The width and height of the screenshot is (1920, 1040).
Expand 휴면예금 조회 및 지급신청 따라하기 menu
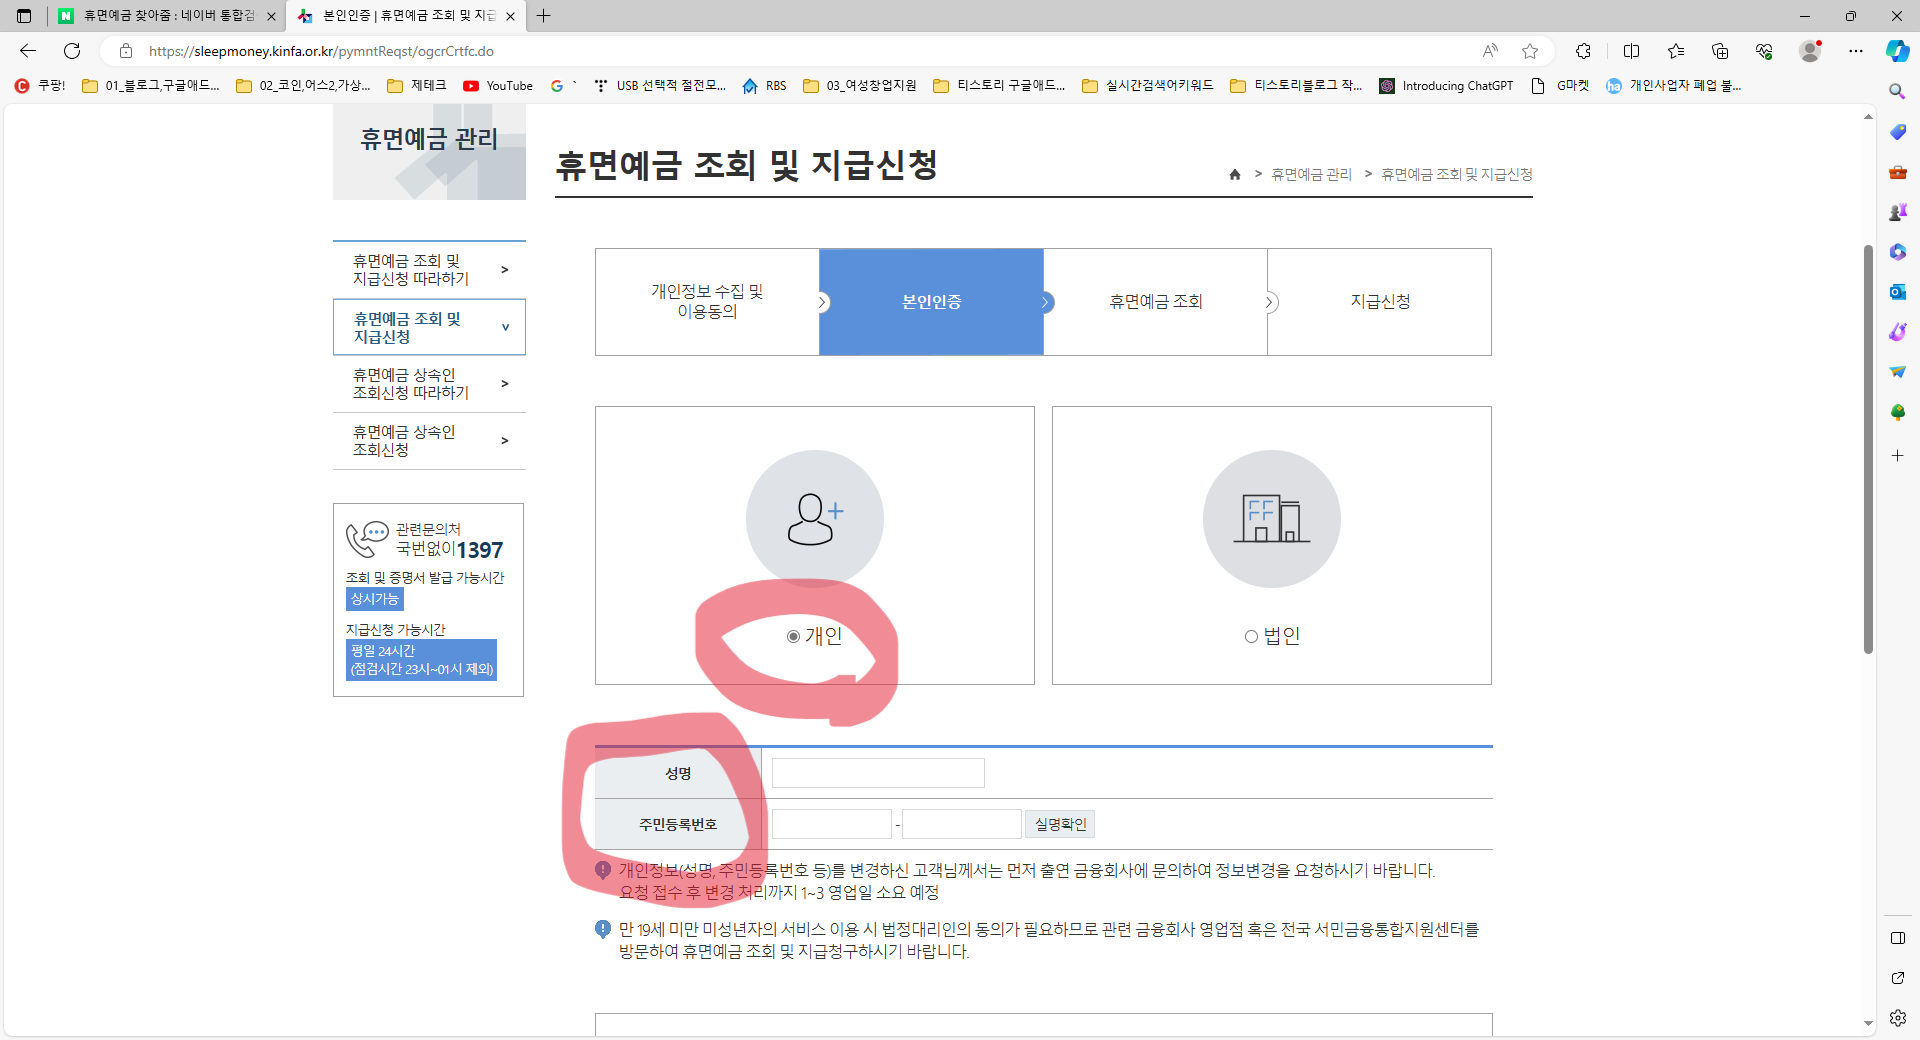coord(429,269)
